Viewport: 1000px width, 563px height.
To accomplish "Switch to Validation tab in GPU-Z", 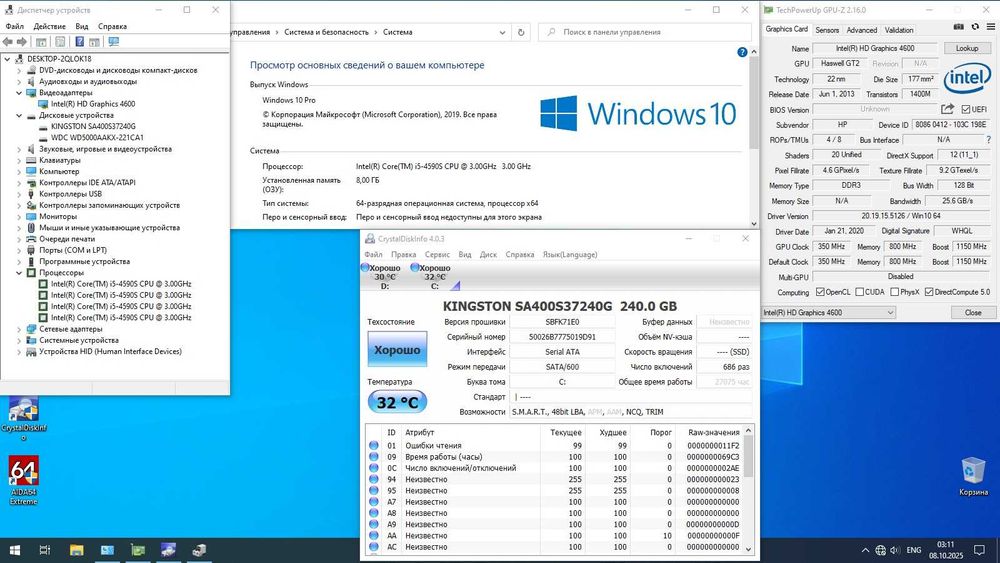I will (899, 30).
